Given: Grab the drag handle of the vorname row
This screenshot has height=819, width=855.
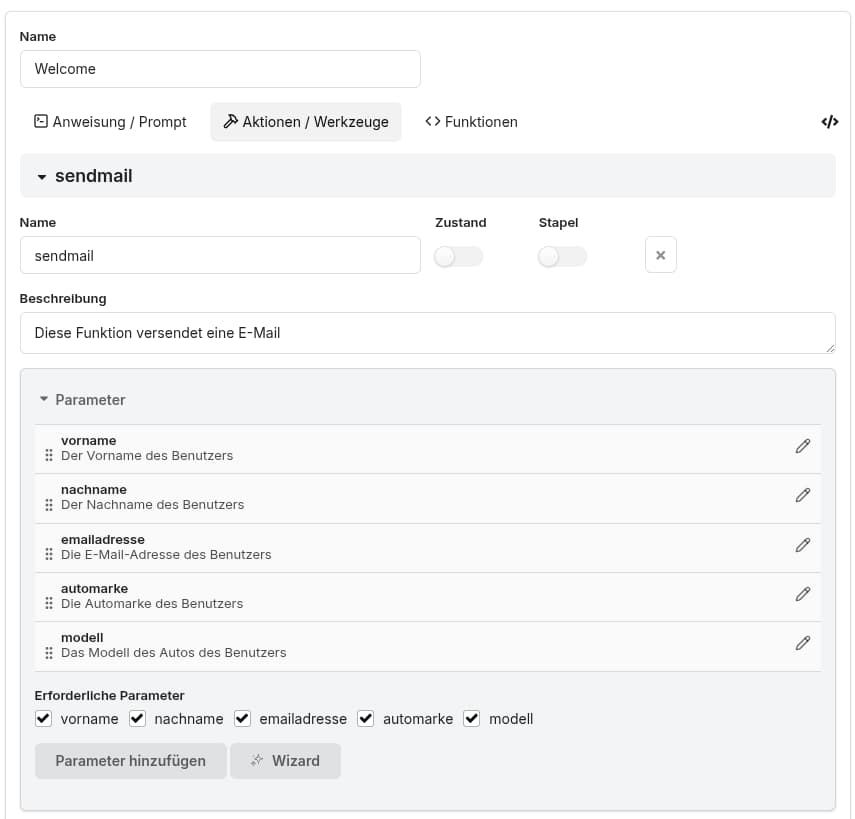Looking at the screenshot, I should (49, 455).
